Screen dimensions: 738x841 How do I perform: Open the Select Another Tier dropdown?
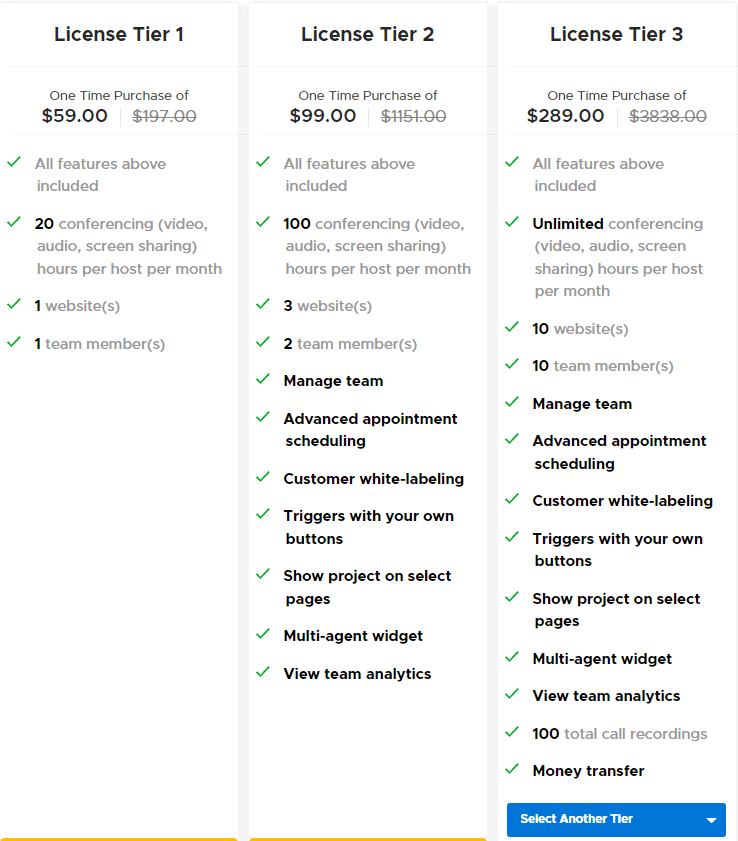click(x=616, y=819)
